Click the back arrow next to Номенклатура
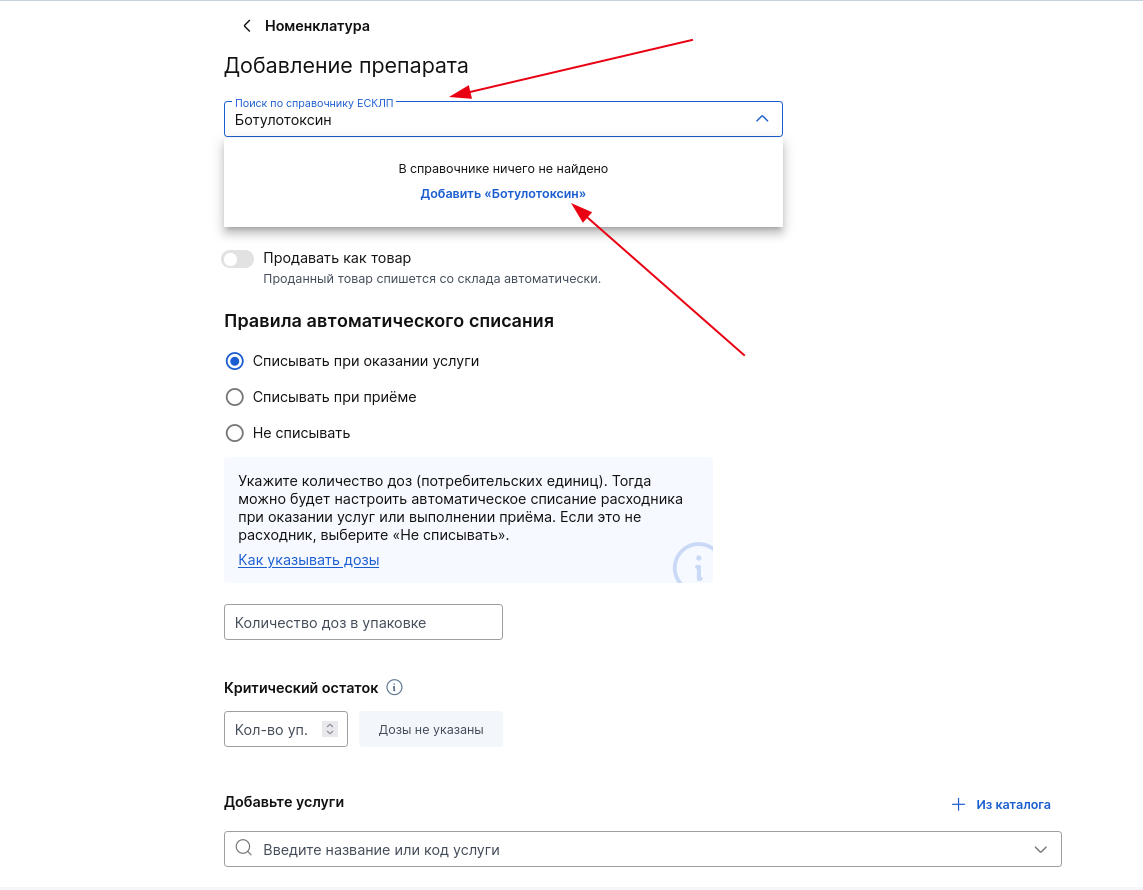 click(247, 26)
